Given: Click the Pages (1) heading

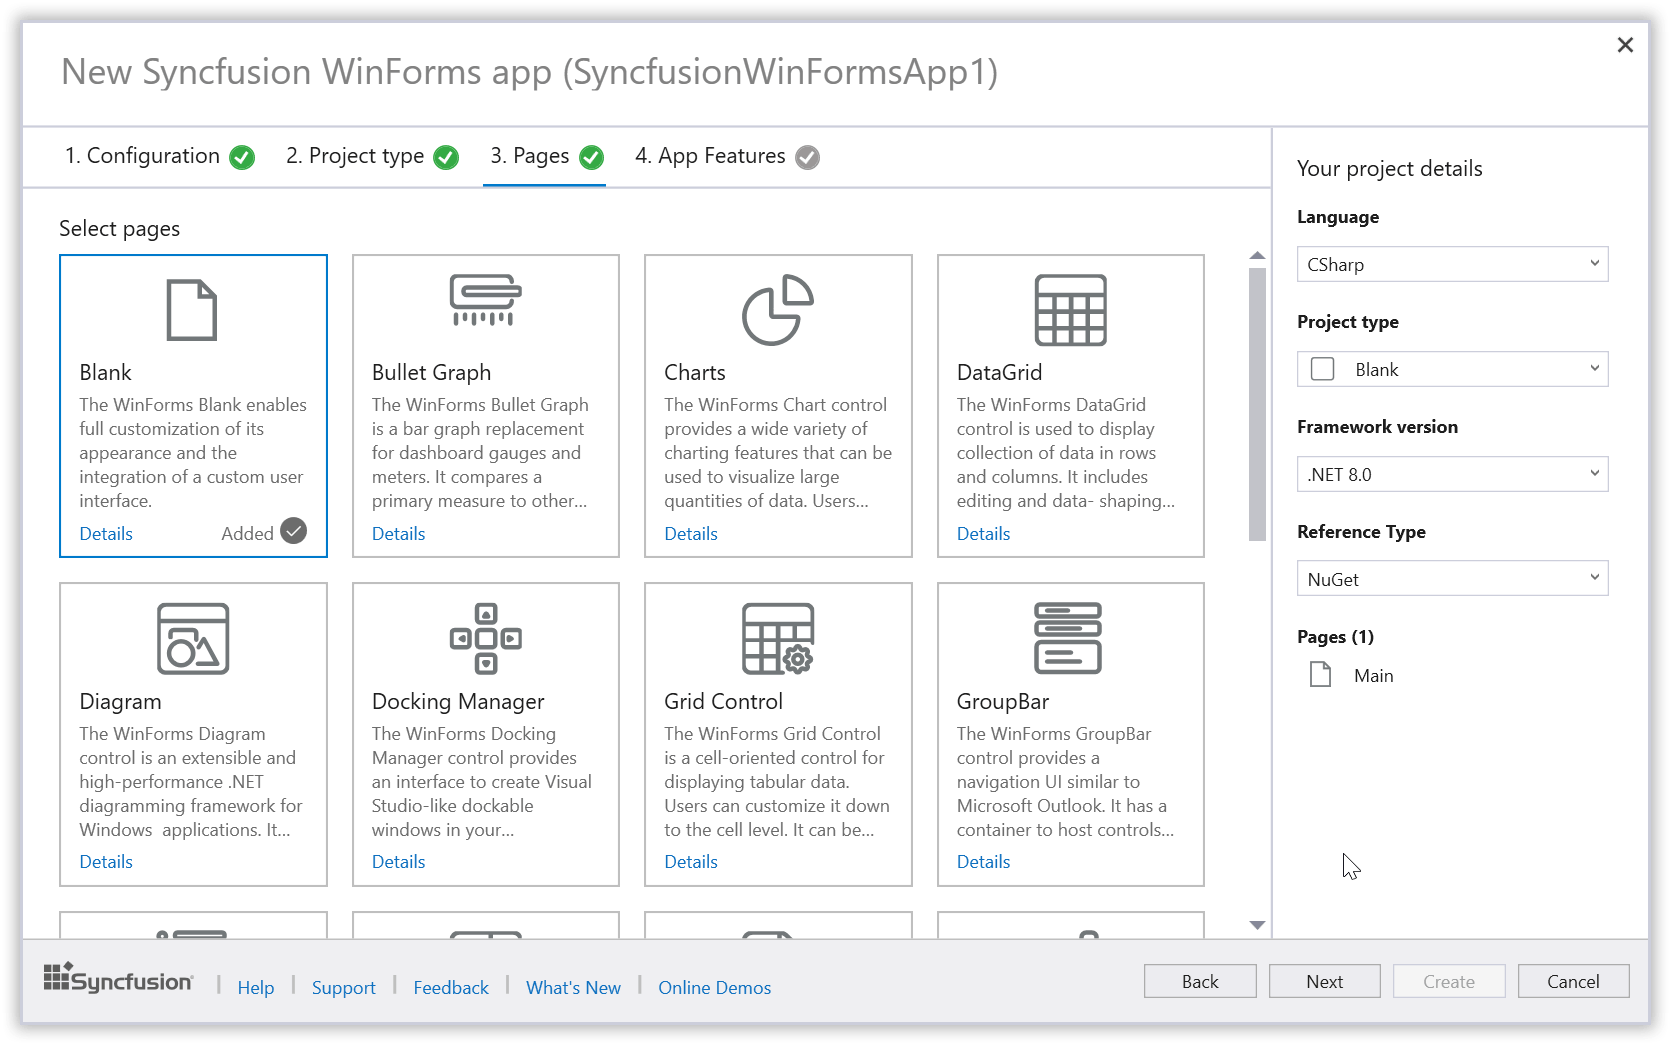Looking at the screenshot, I should pyautogui.click(x=1335, y=636).
